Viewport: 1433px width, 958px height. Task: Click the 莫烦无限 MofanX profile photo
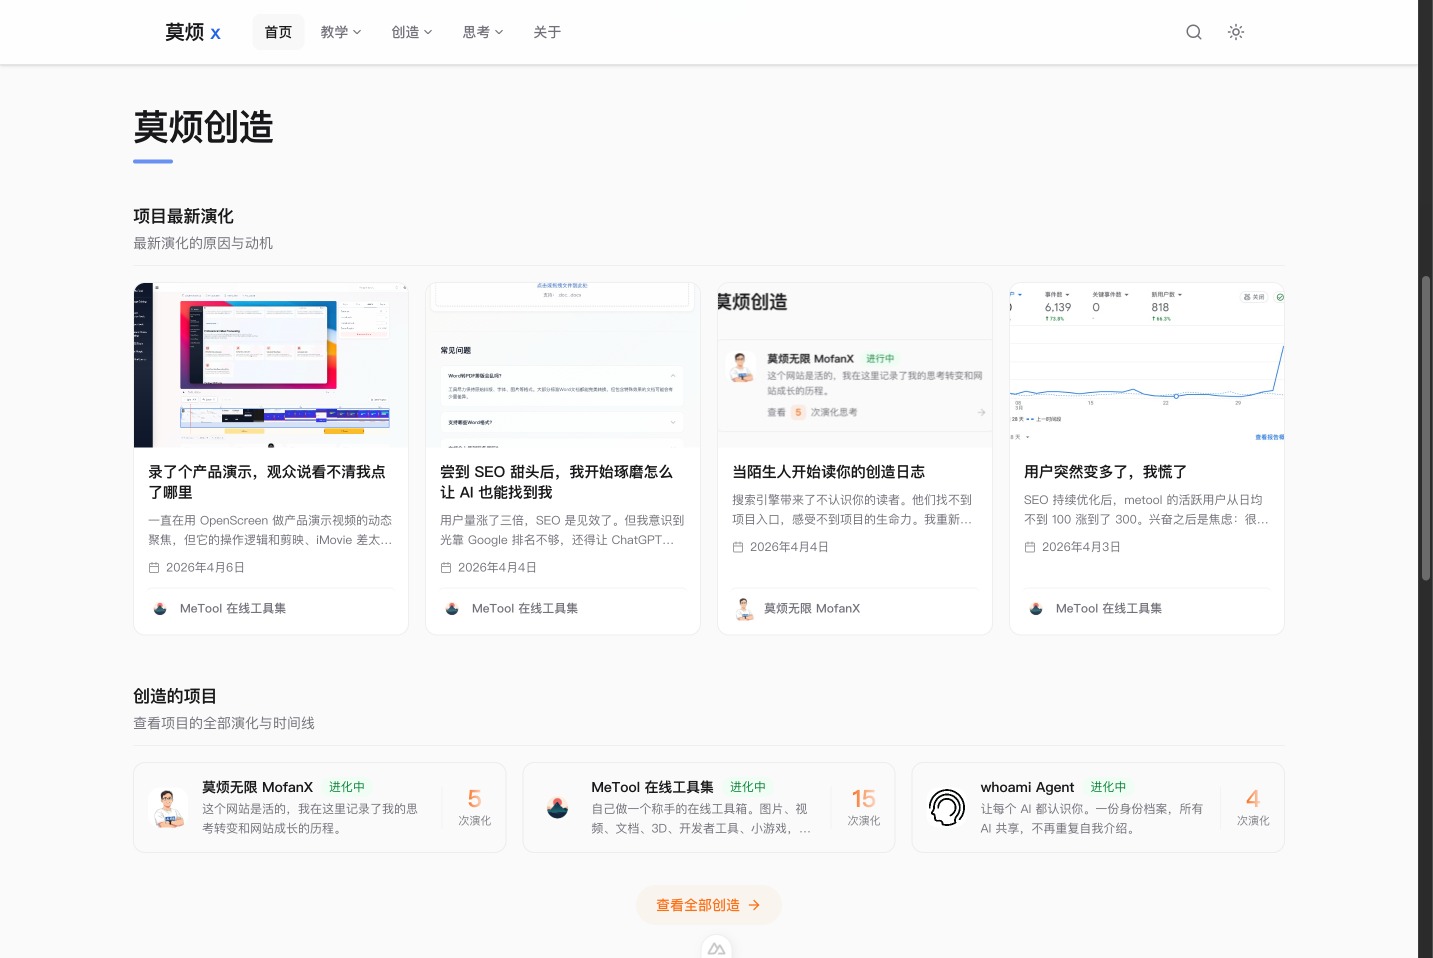coord(168,807)
